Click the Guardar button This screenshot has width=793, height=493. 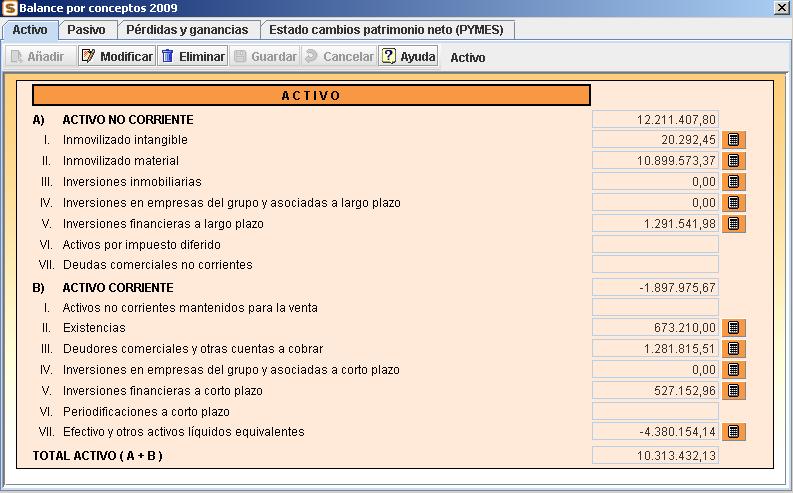click(x=265, y=56)
